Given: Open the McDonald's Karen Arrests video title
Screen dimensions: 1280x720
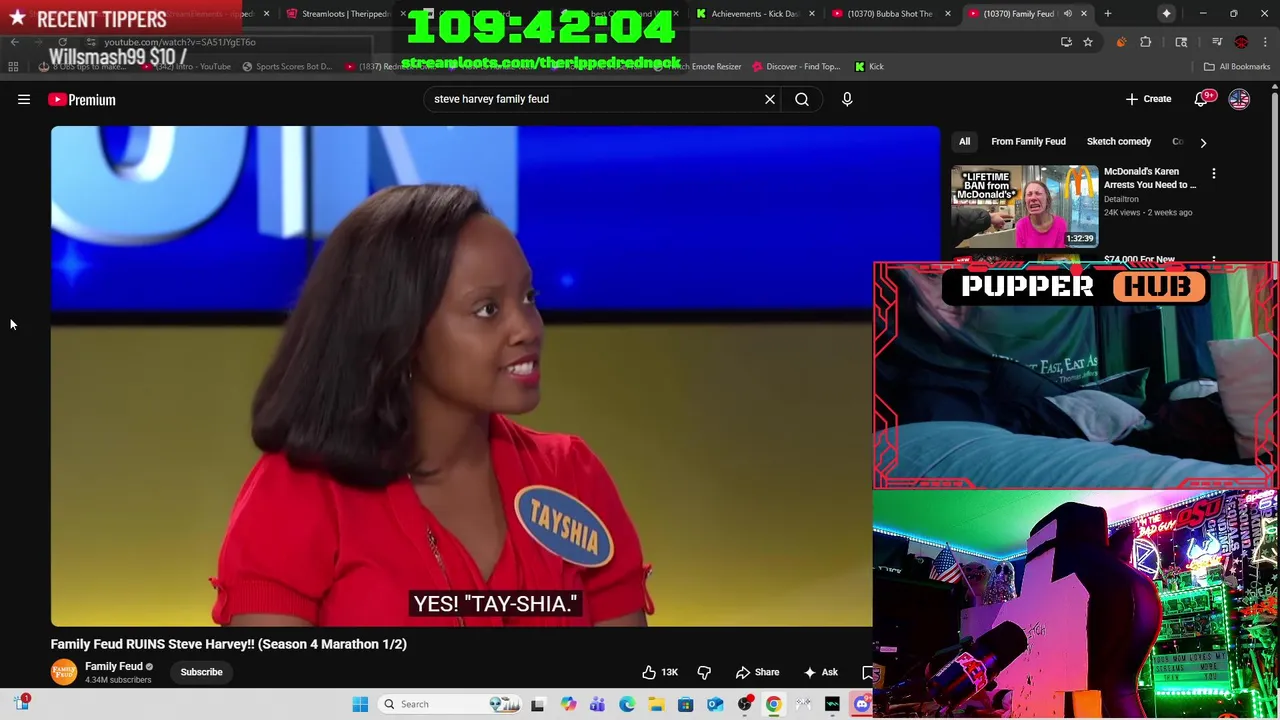Looking at the screenshot, I should [x=1150, y=178].
